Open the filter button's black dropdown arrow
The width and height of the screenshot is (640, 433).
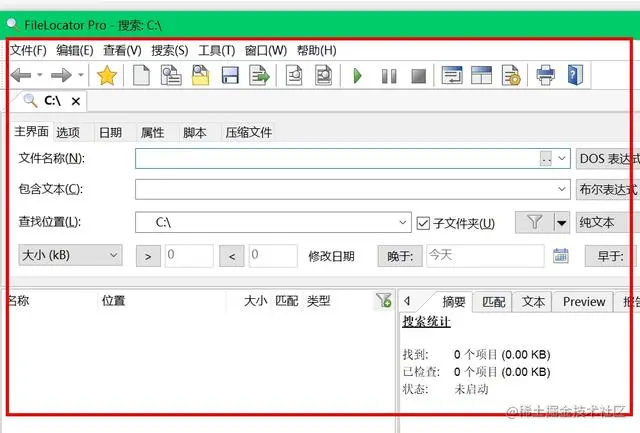tap(562, 223)
